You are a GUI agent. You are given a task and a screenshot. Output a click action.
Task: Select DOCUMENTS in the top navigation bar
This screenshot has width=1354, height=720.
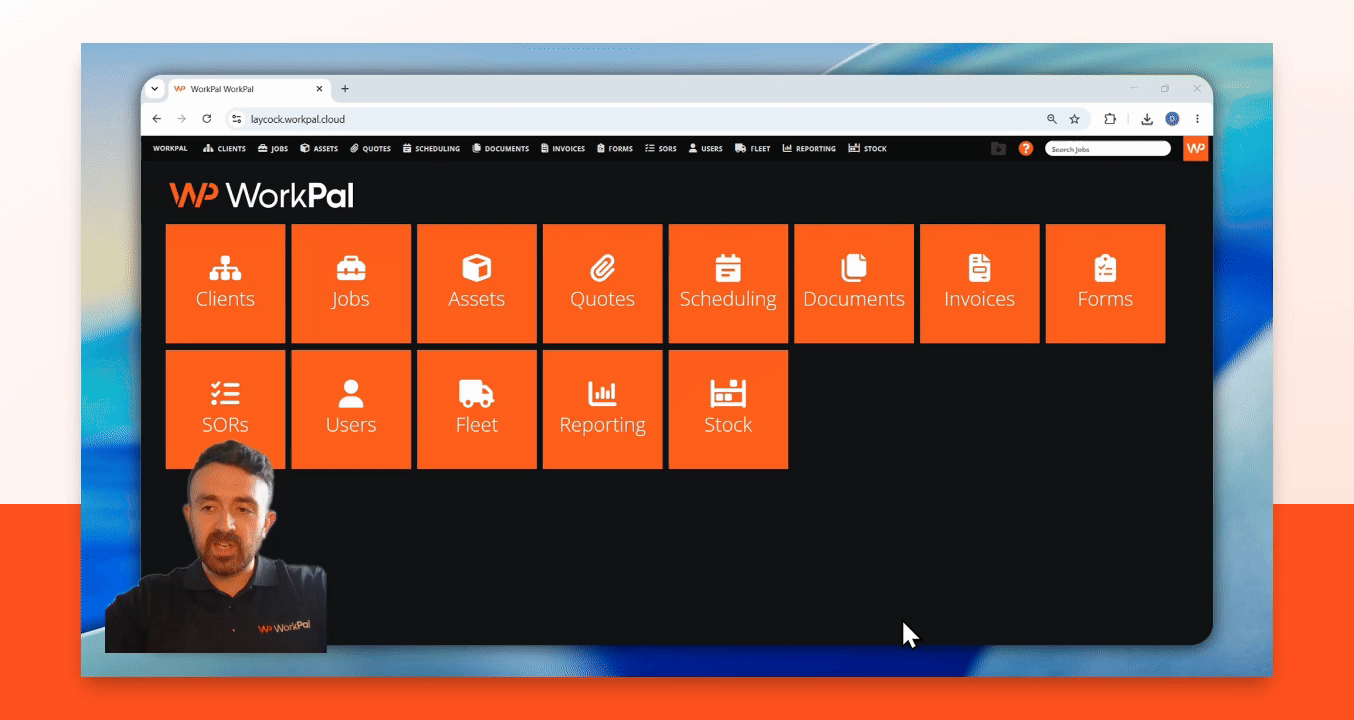500,149
